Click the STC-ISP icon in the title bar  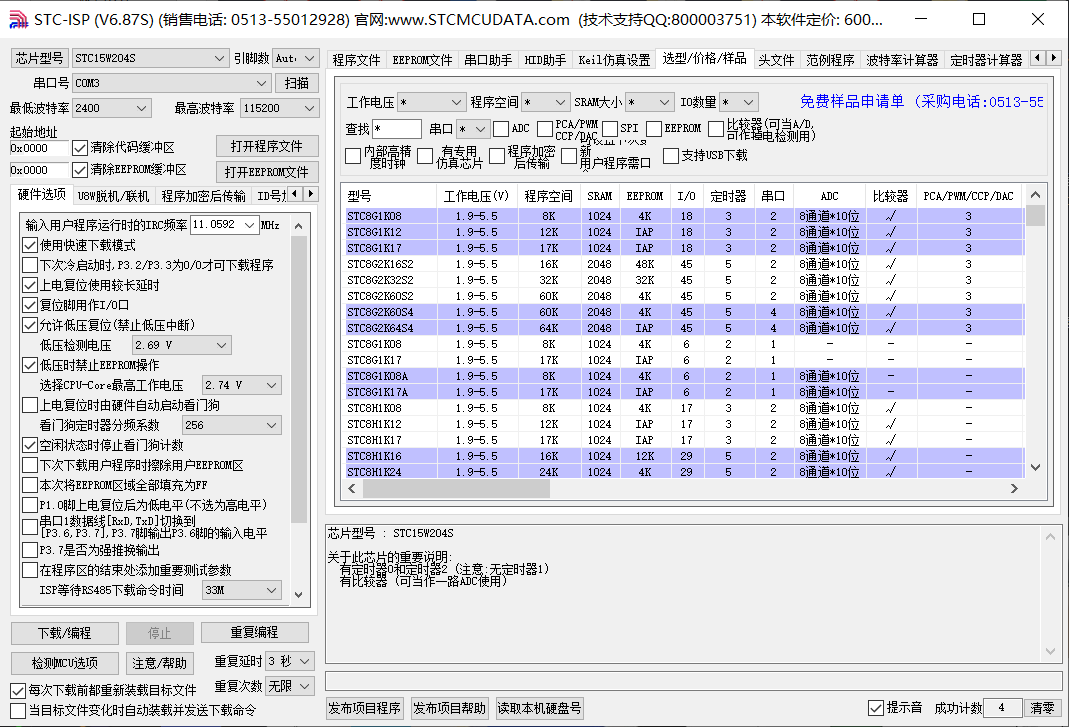(20, 19)
